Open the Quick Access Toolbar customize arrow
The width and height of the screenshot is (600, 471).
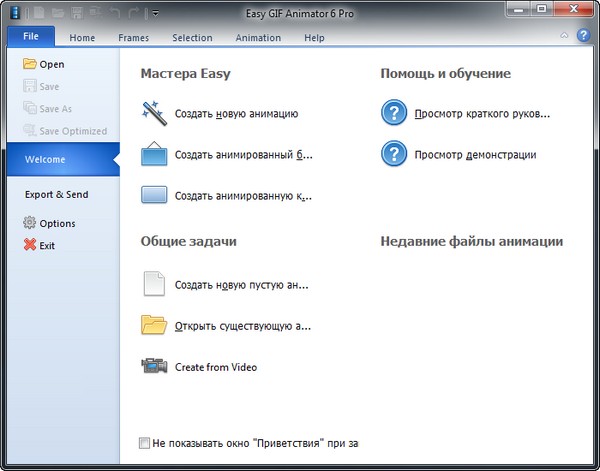(x=156, y=14)
